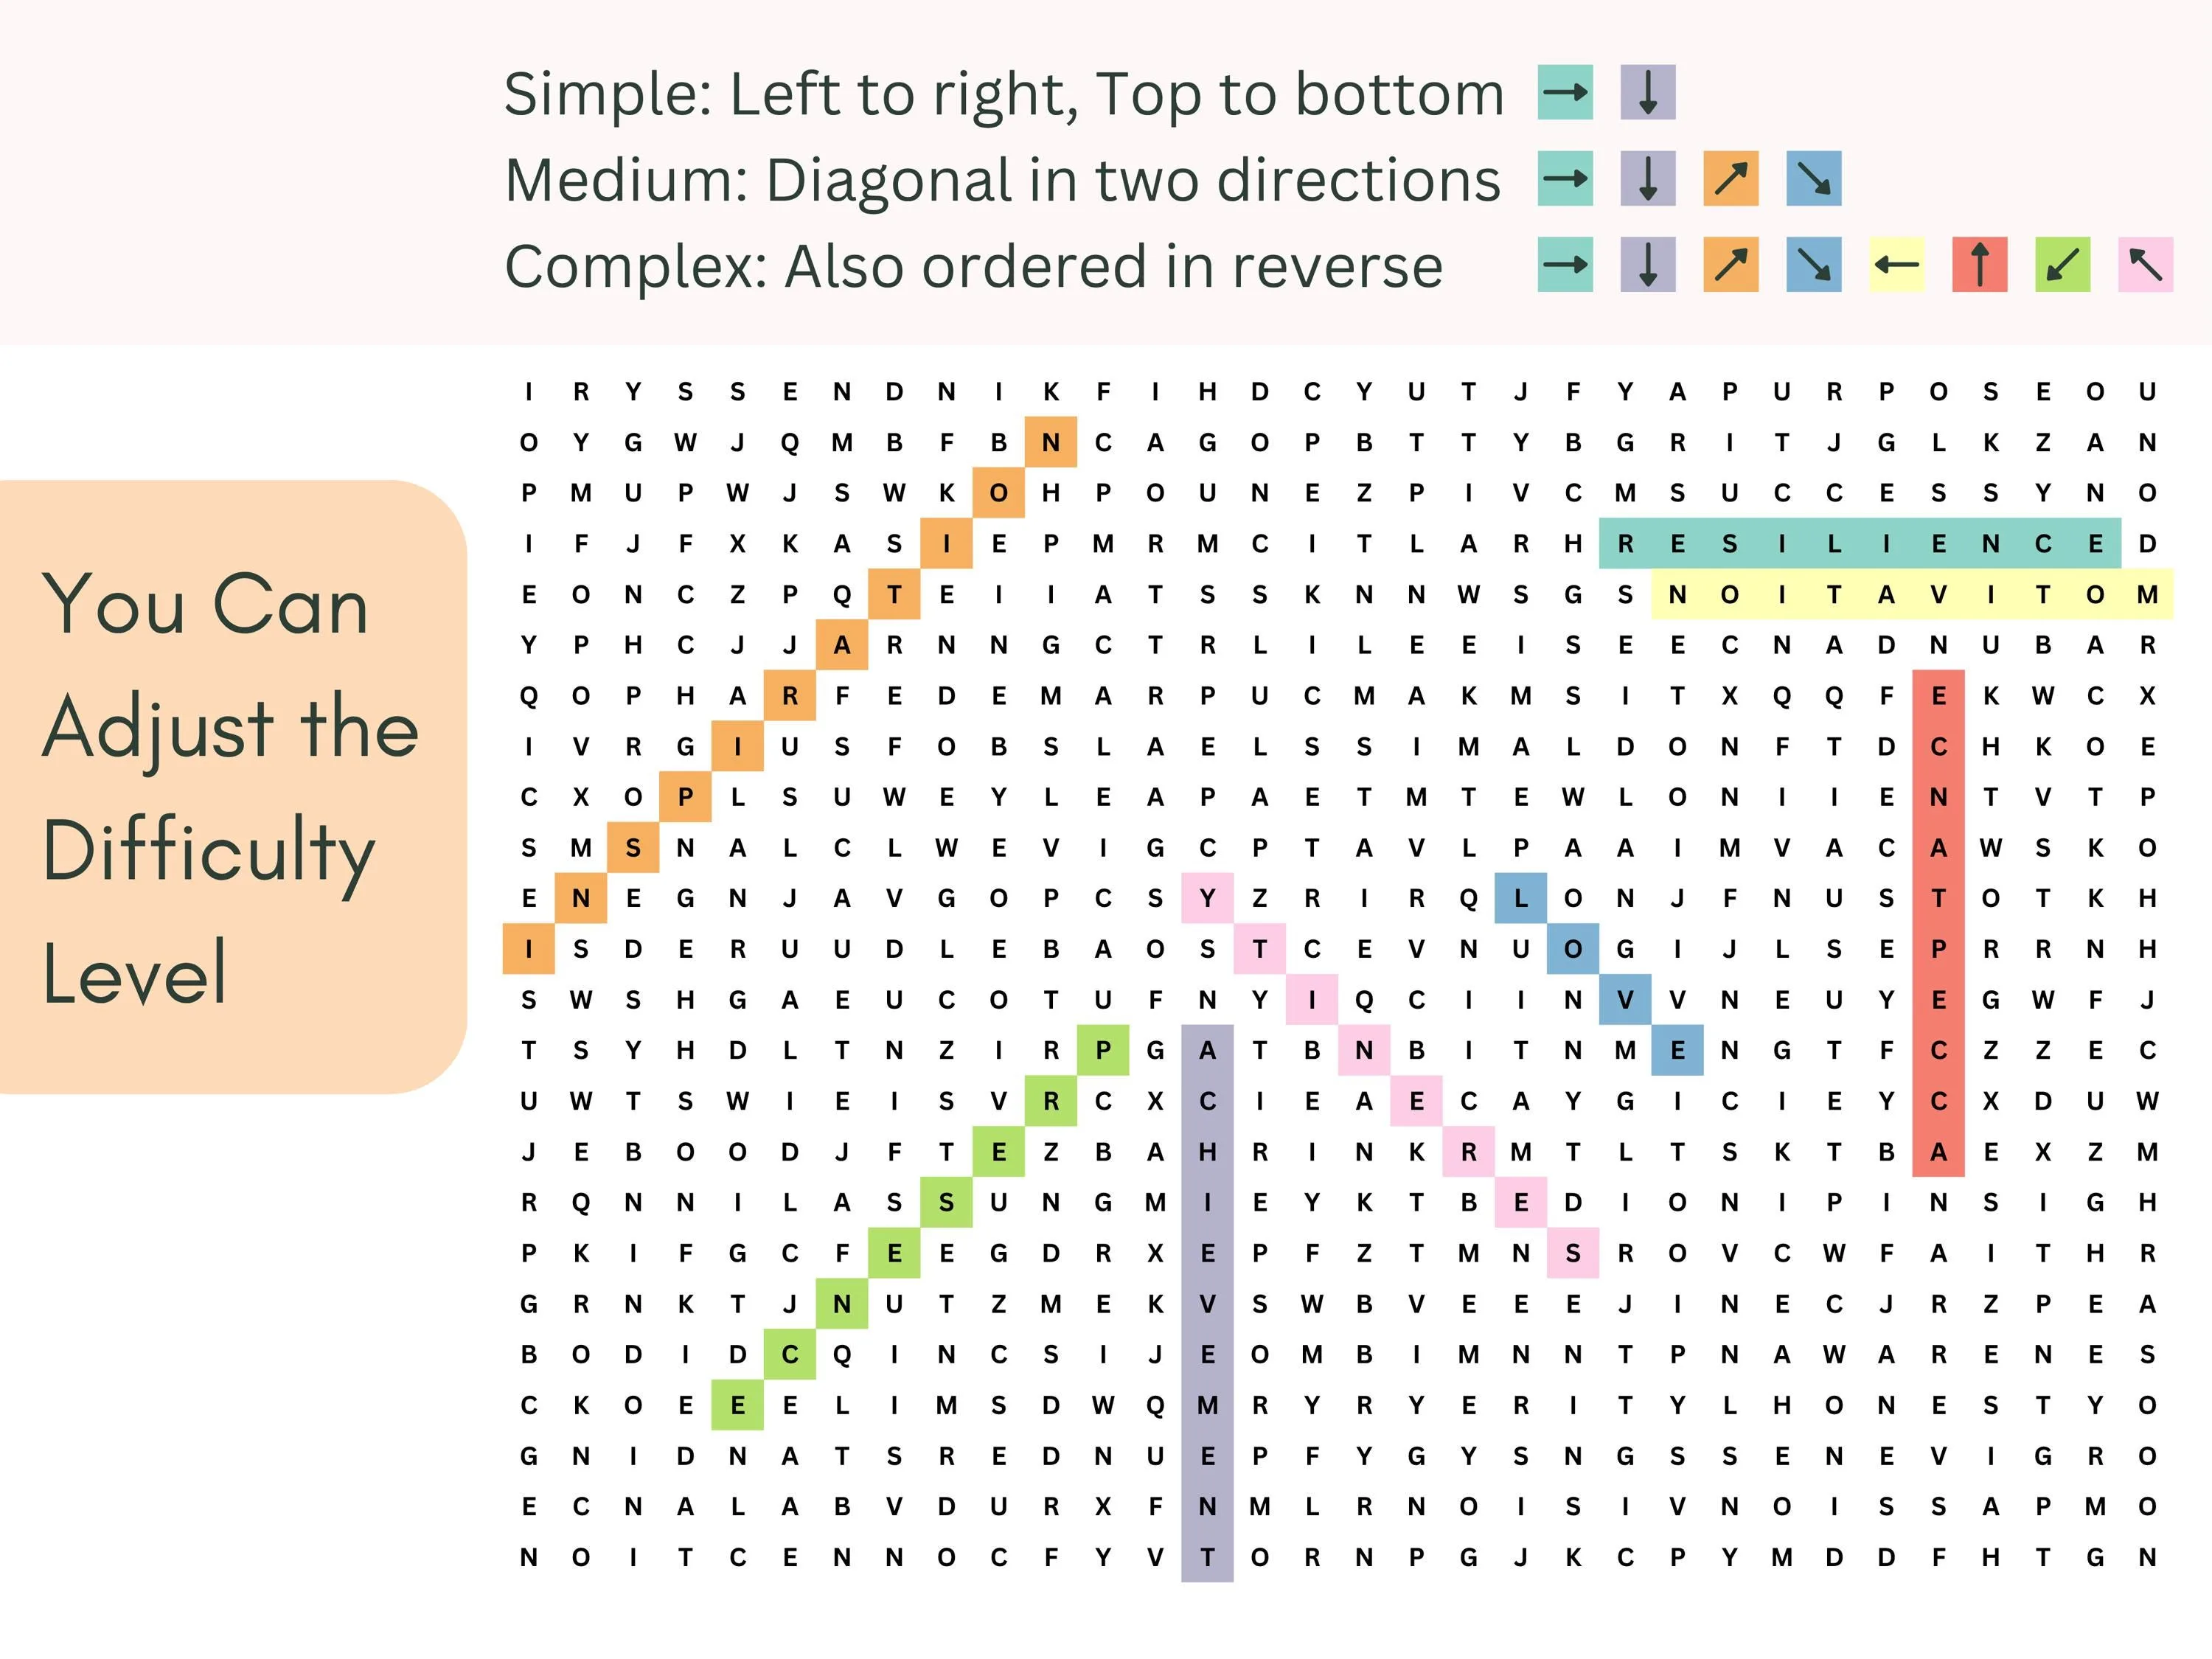Select the orange up-right arrow in Medium row

(1731, 179)
